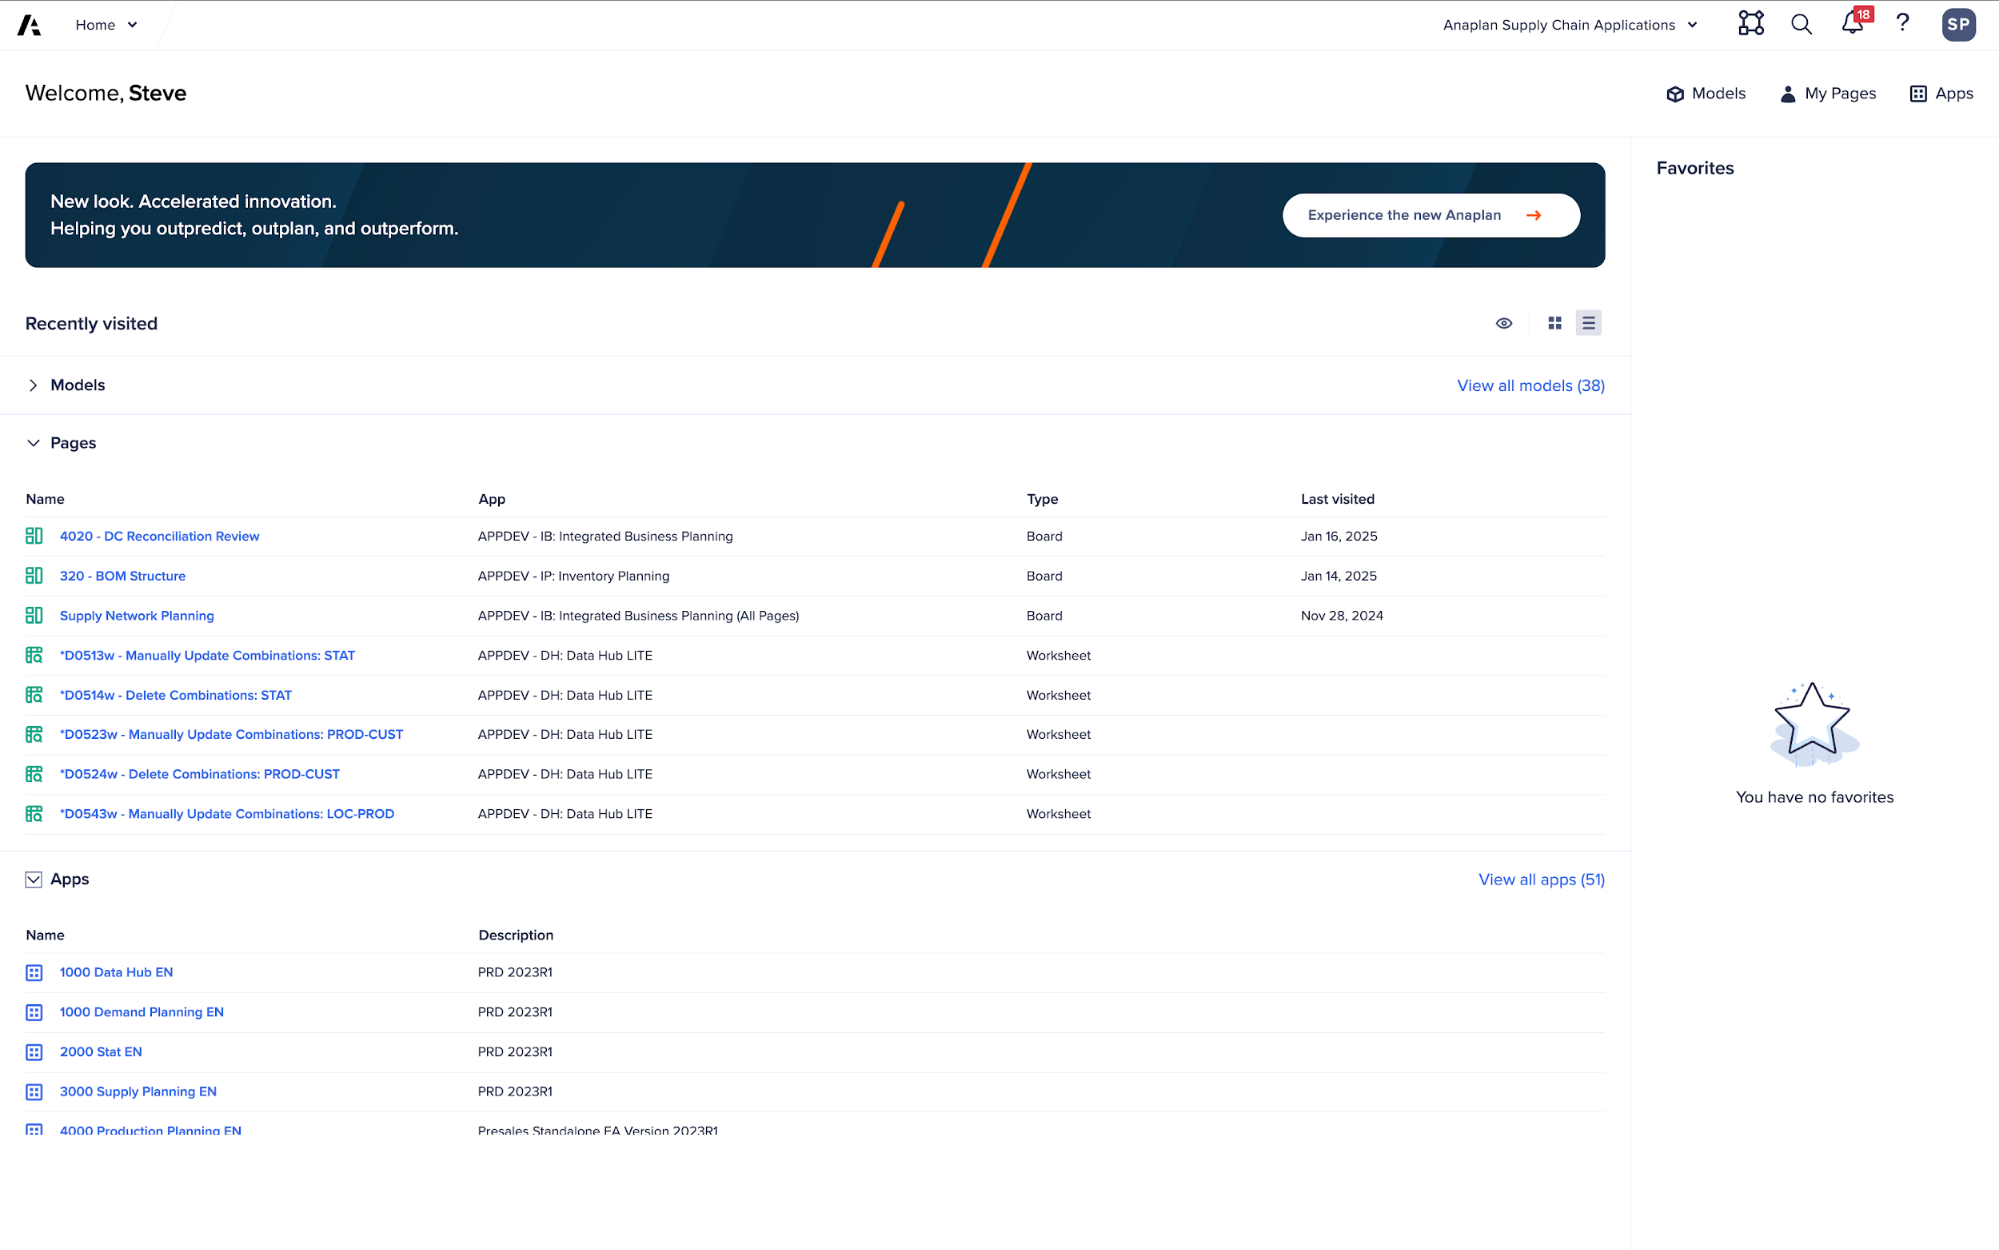Select the Models icon in the header
Viewport: 1999px width, 1250px height.
point(1706,93)
